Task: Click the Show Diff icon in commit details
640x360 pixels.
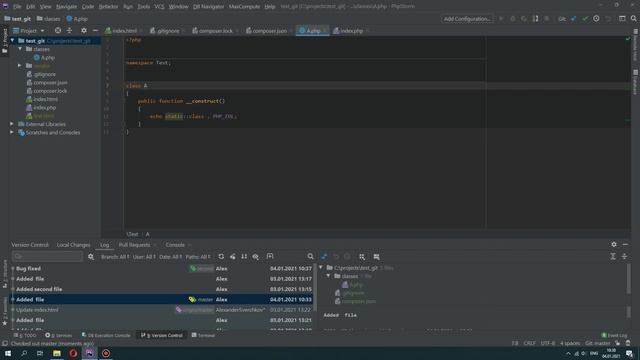Action: click(324, 256)
